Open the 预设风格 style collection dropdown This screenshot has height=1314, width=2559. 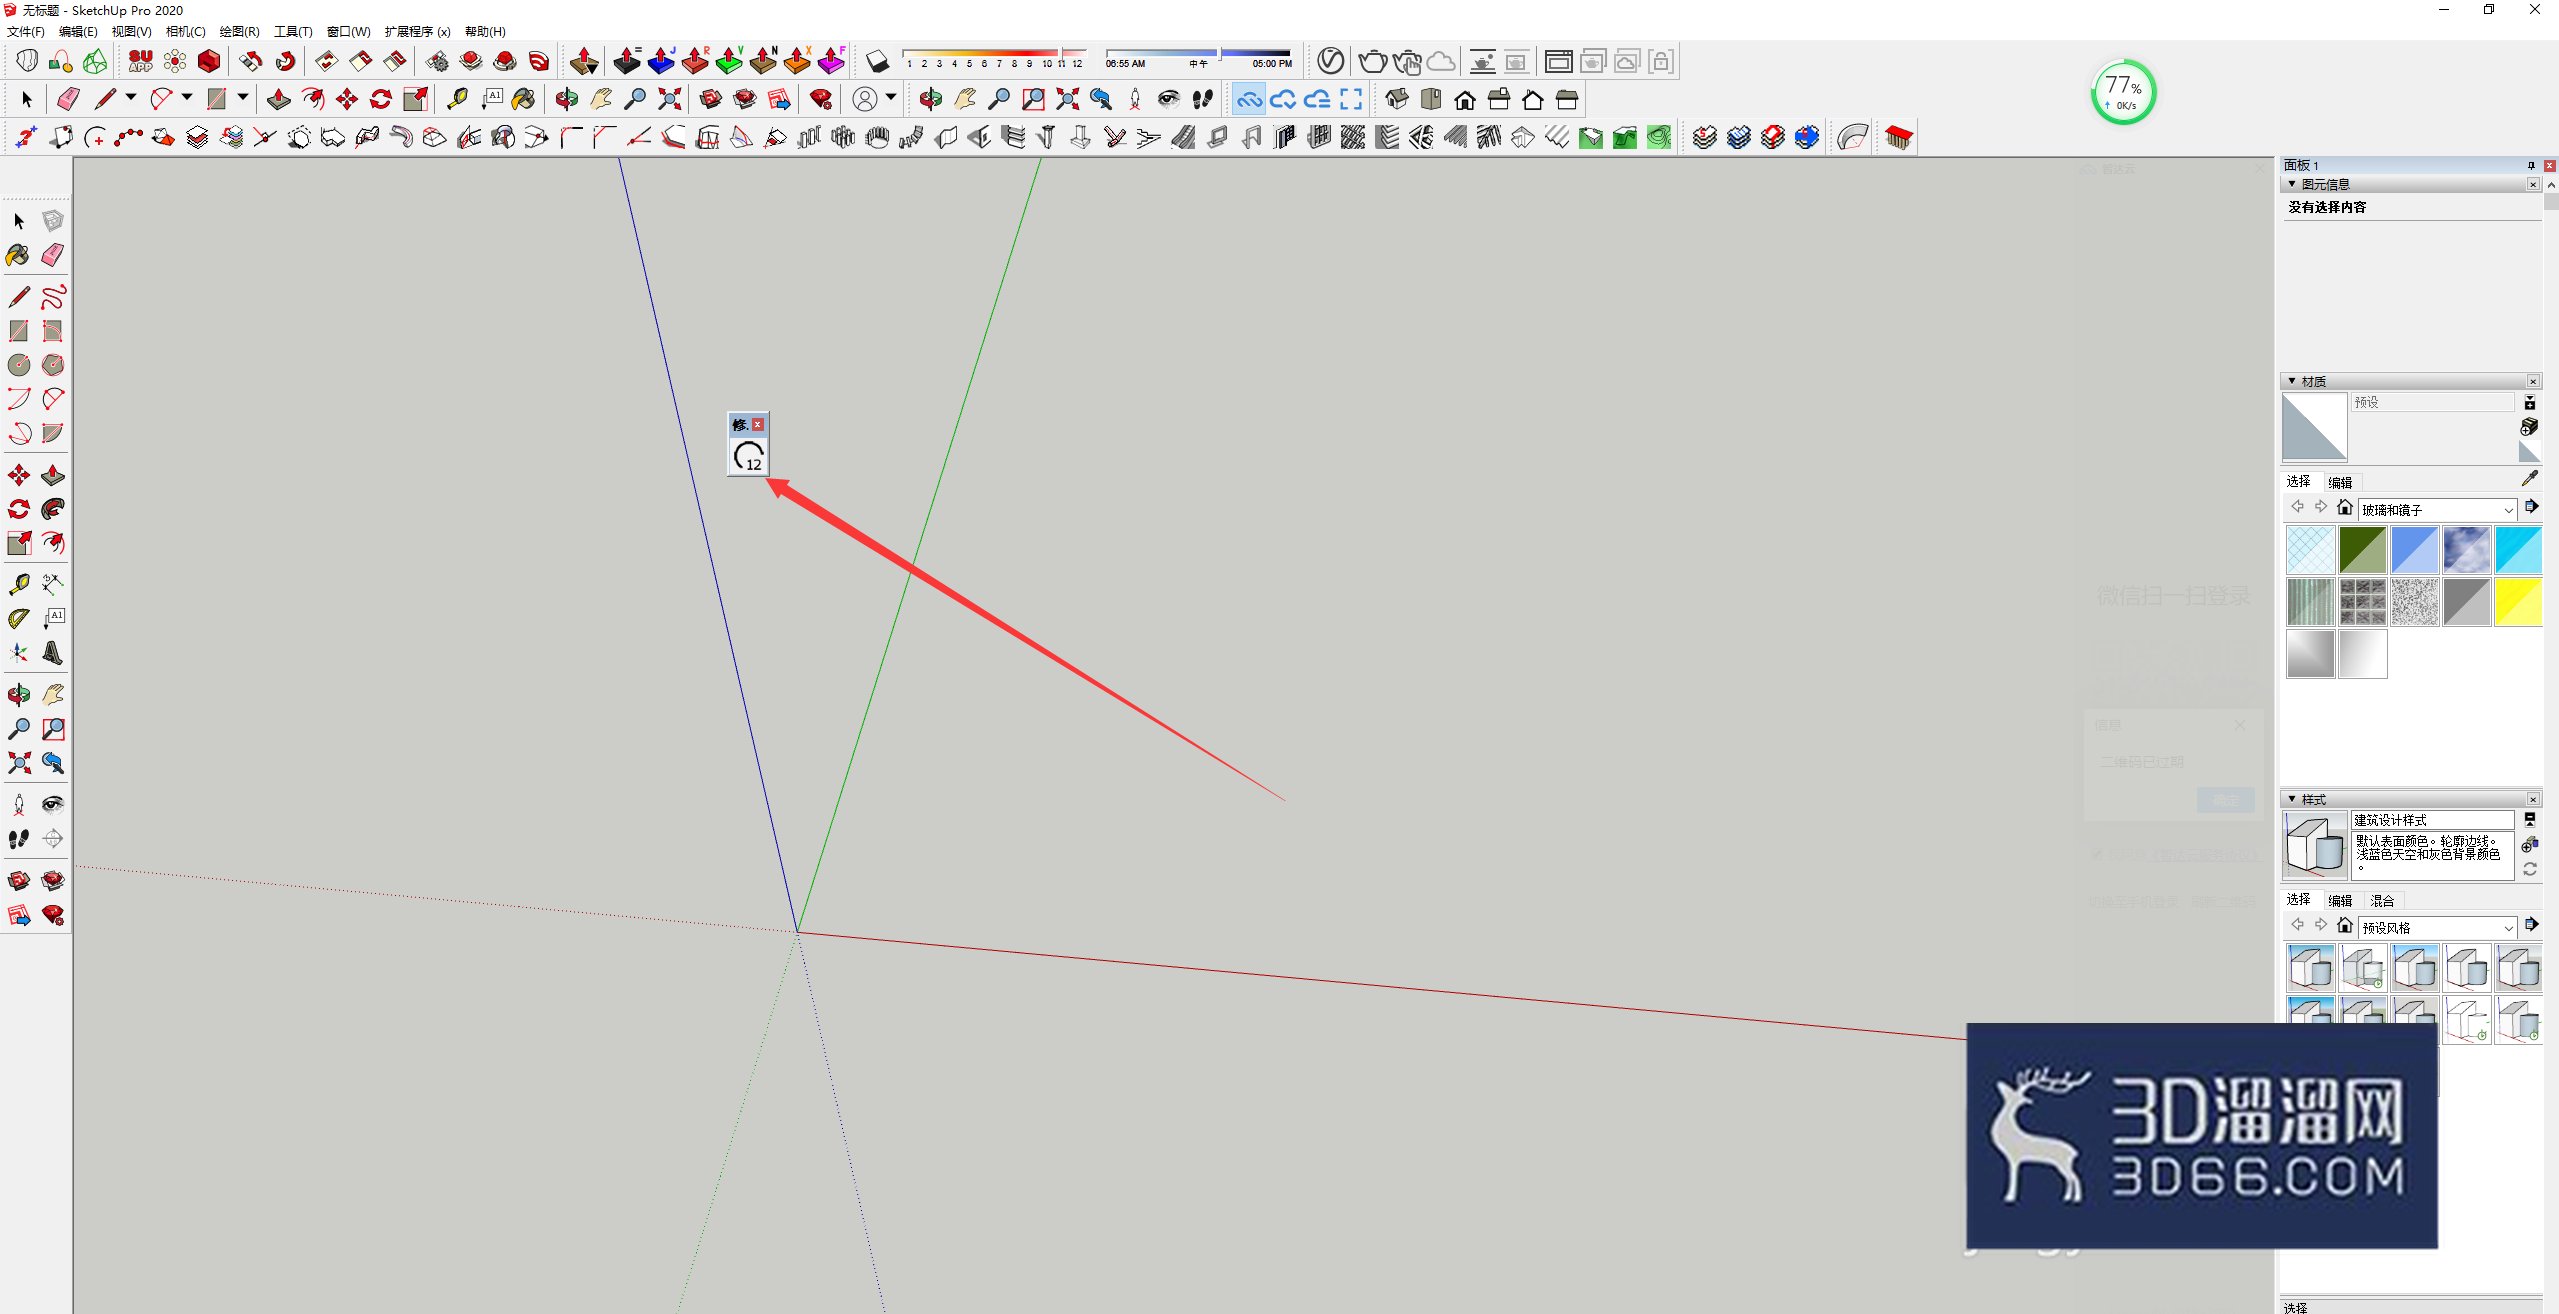(2437, 927)
